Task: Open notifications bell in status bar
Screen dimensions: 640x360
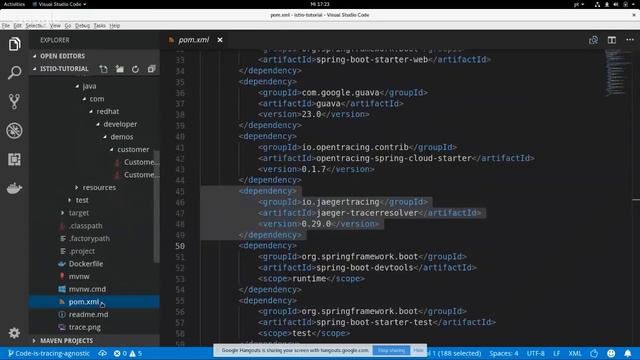Action: 628,353
